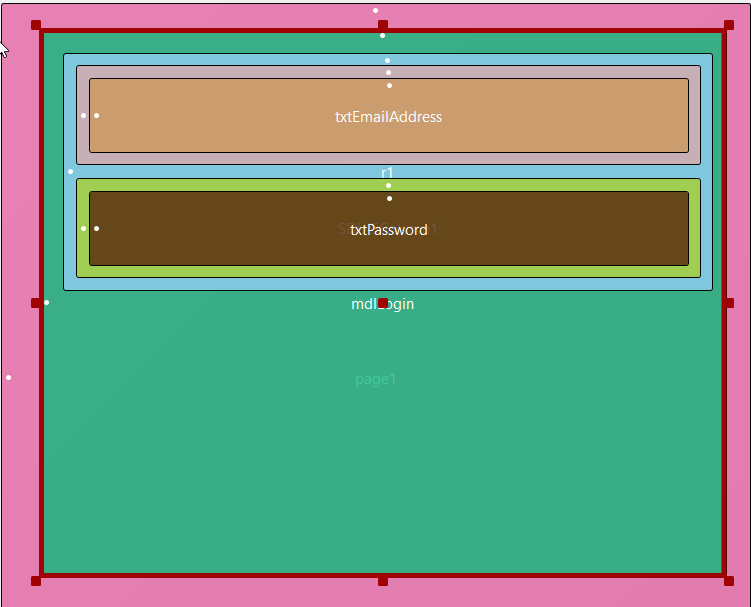Click the mdlLogin label text
Image resolution: width=751 pixels, height=607 pixels.
[x=383, y=304]
